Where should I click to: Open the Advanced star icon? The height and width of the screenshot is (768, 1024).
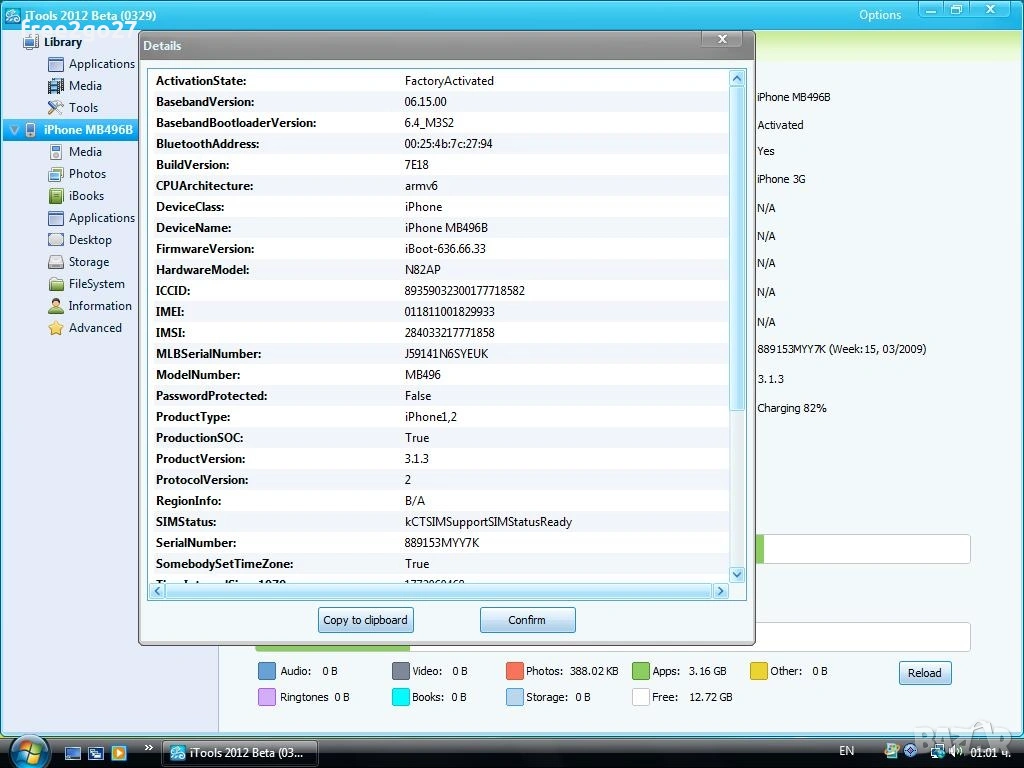click(56, 328)
